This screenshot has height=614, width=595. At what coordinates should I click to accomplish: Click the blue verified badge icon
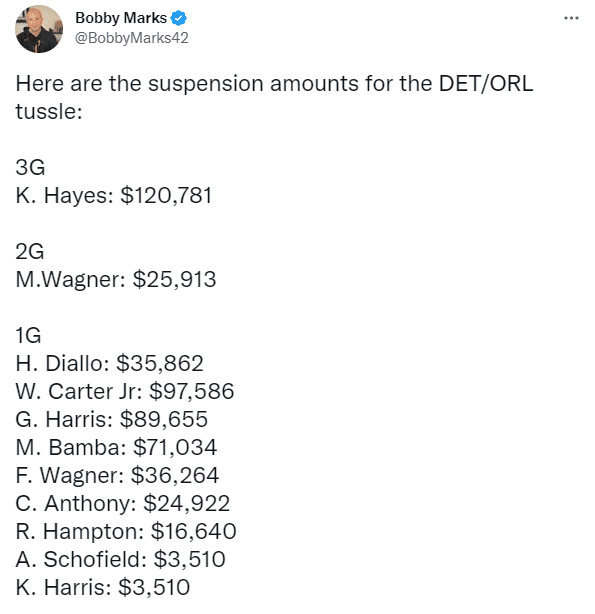tap(179, 18)
